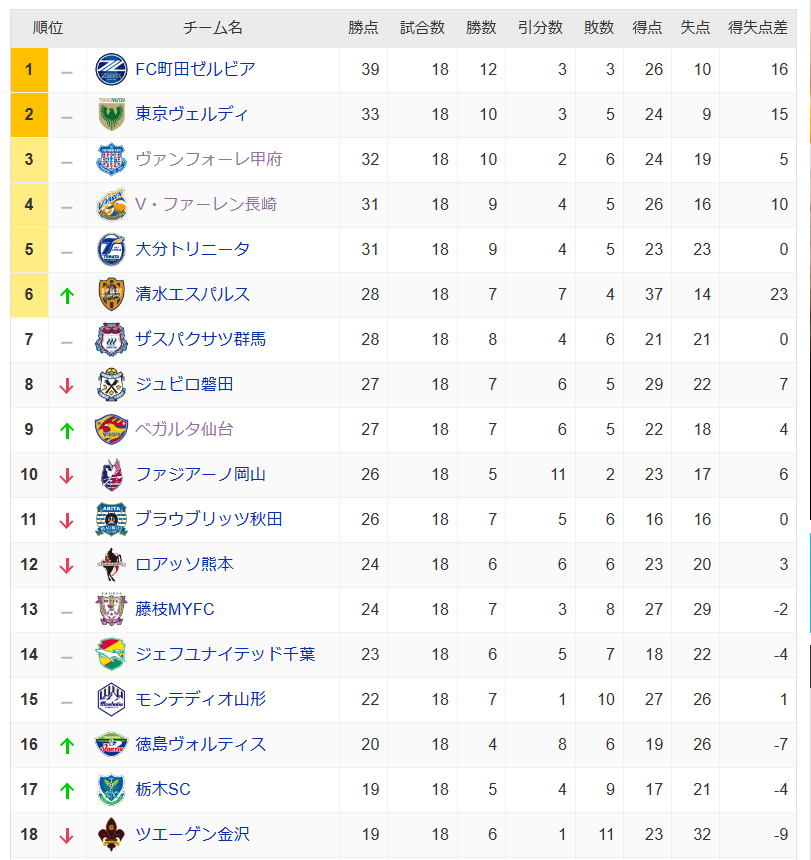Click the 得失点差 column header
Screen dimensions: 811x860
click(757, 27)
